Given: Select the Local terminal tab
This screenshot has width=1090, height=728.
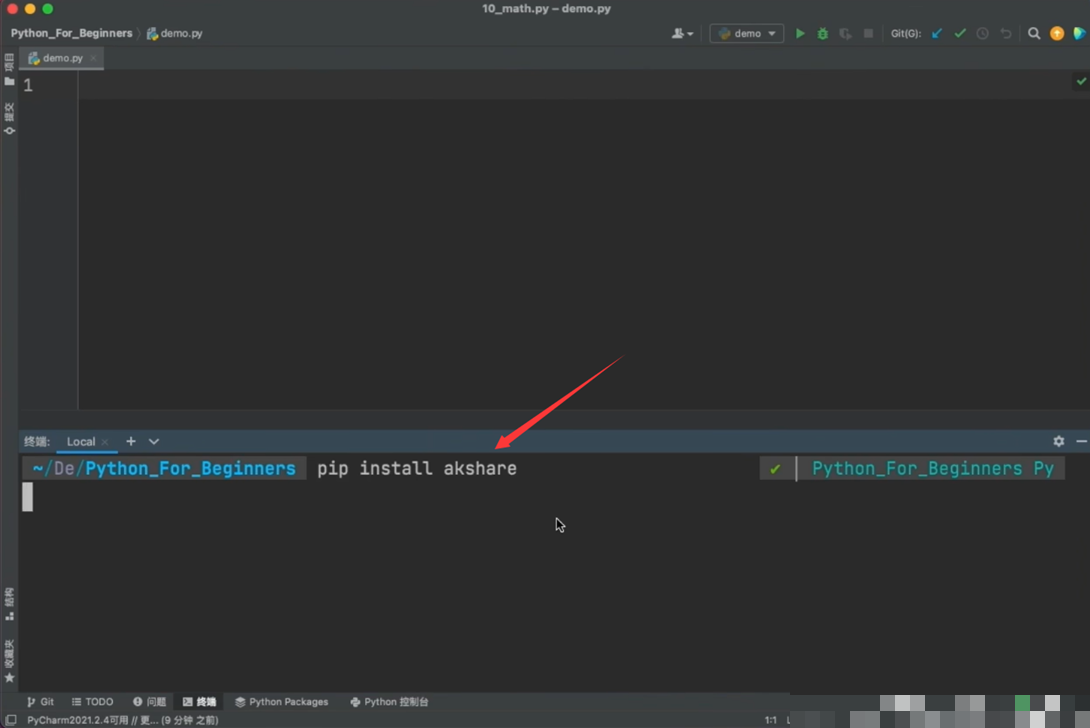Looking at the screenshot, I should 81,442.
